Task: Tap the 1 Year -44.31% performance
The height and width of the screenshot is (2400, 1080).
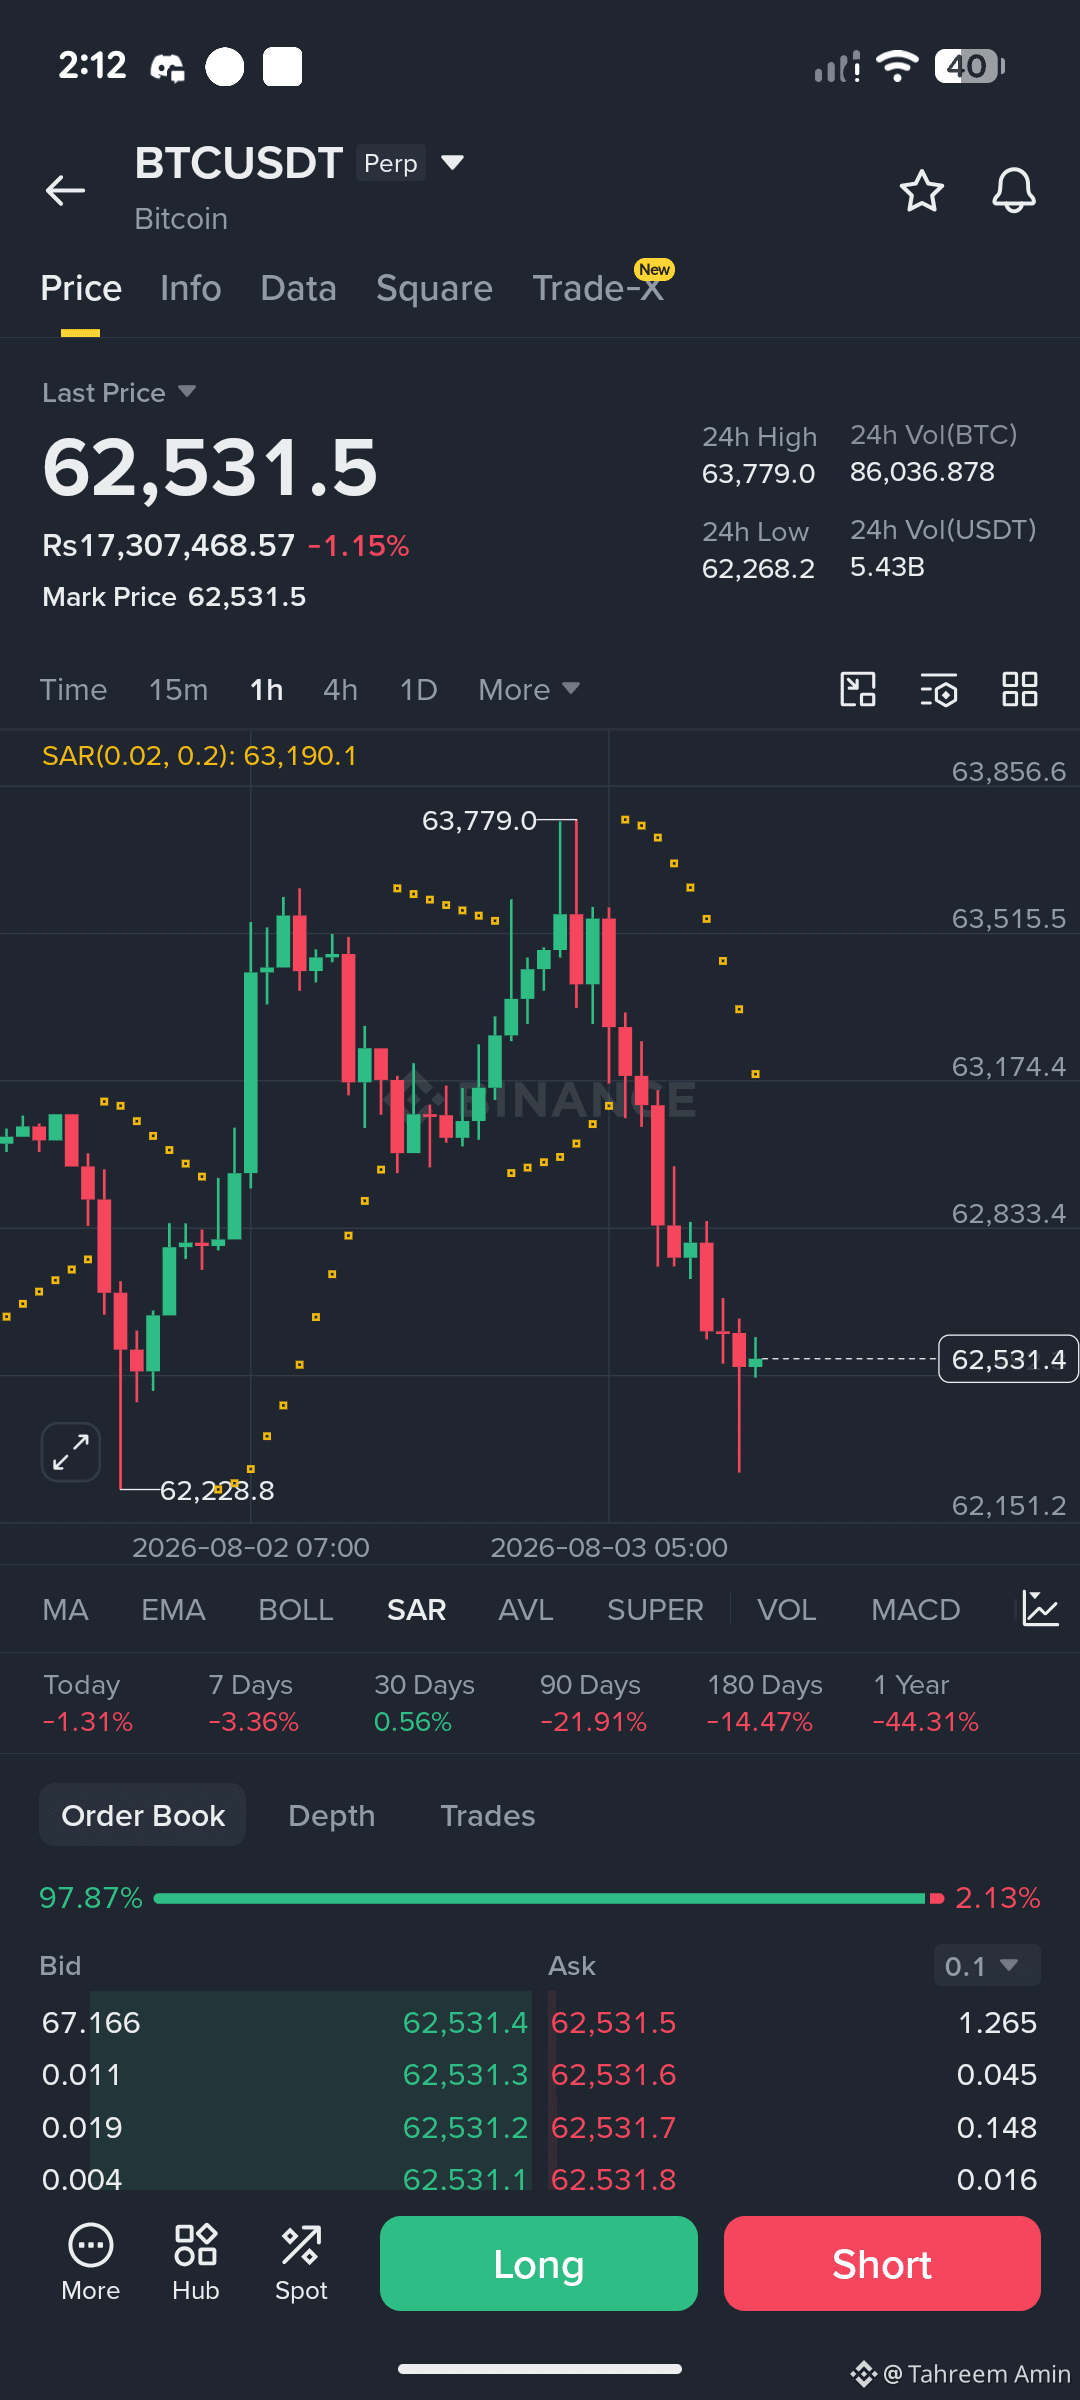Action: [x=926, y=1703]
